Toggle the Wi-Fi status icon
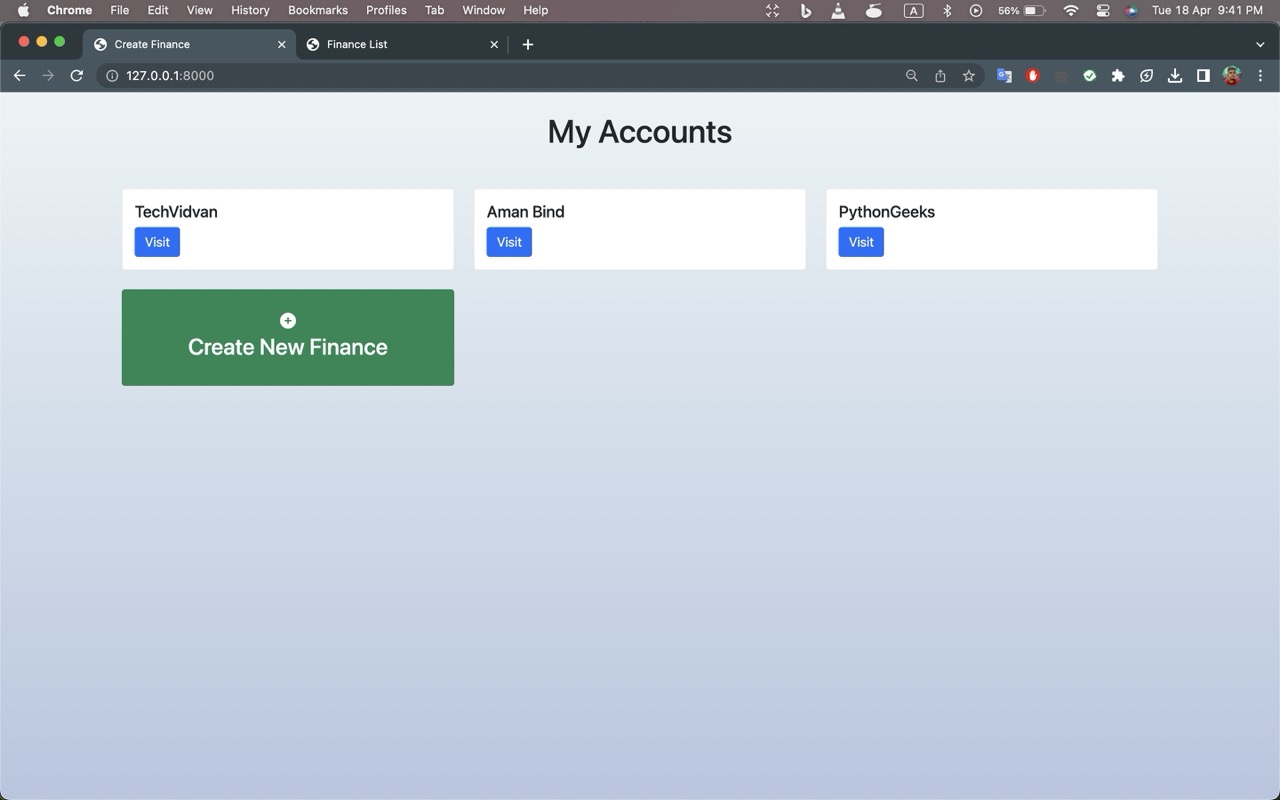The height and width of the screenshot is (800, 1280). [1070, 10]
